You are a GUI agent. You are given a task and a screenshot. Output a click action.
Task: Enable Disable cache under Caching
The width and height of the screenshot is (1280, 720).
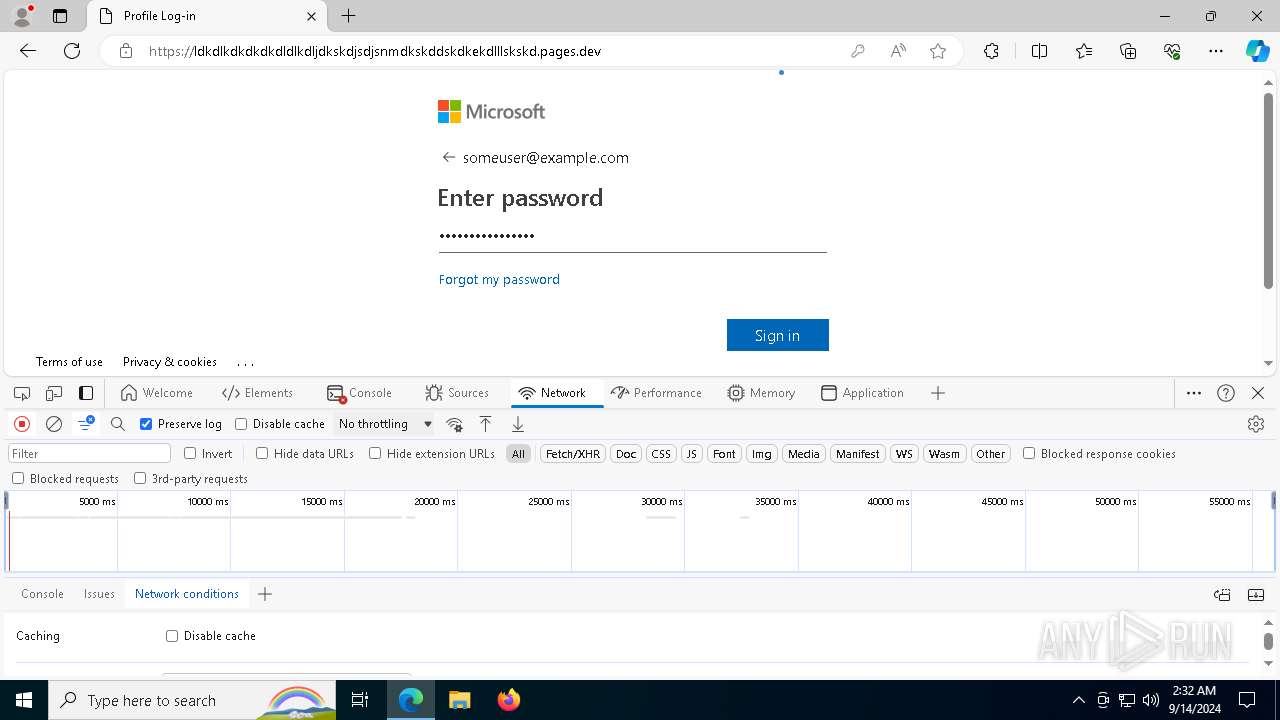click(172, 636)
